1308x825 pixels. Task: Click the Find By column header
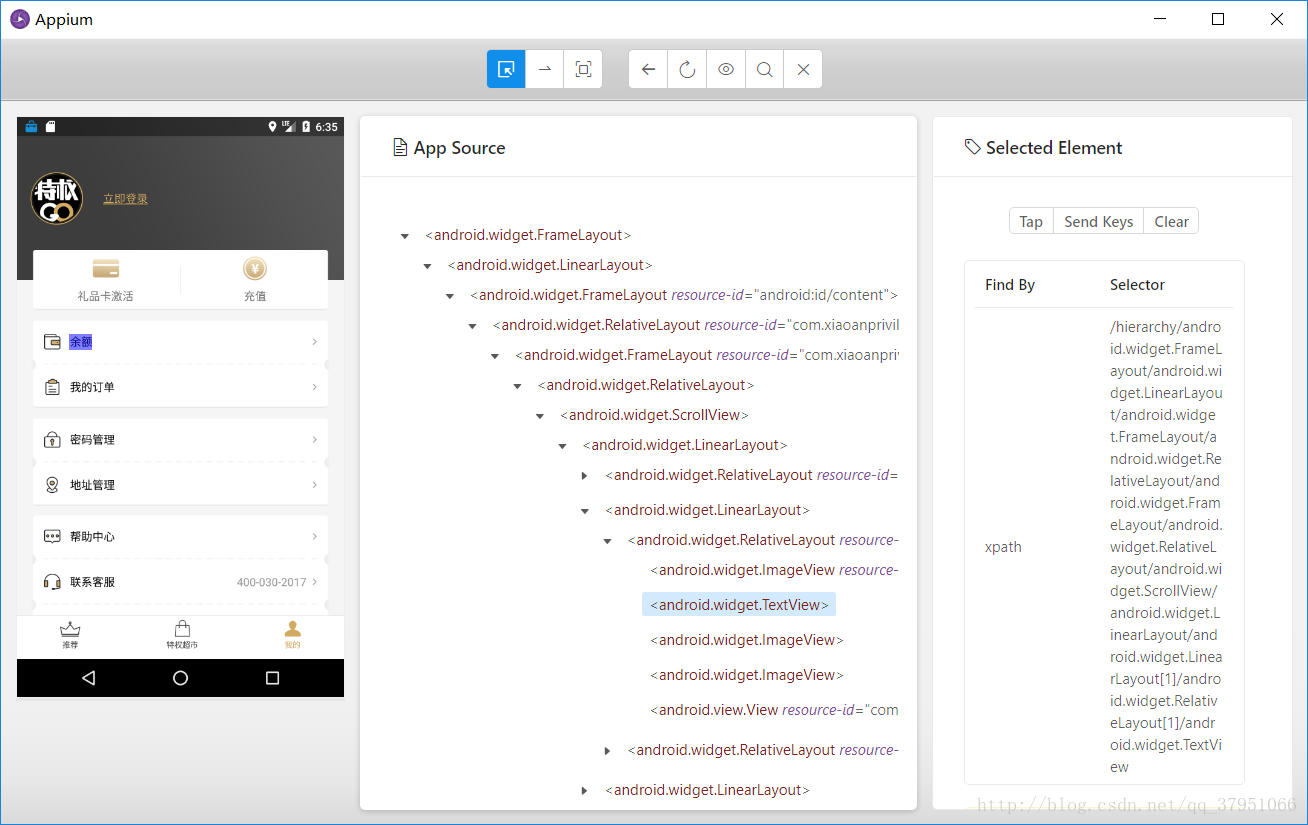point(1010,285)
